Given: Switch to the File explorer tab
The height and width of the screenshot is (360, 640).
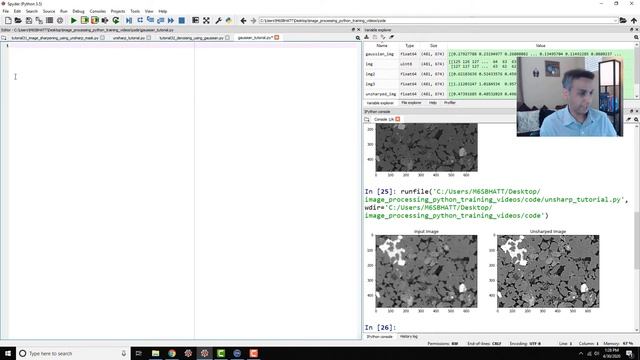Looking at the screenshot, I should pyautogui.click(x=411, y=103).
